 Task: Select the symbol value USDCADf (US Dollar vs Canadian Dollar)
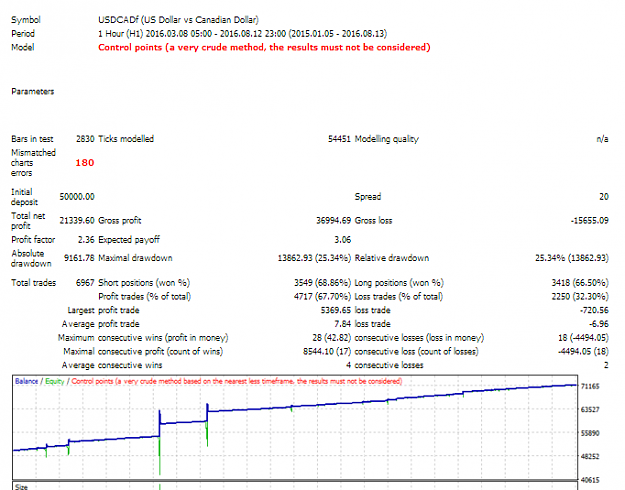pos(178,20)
